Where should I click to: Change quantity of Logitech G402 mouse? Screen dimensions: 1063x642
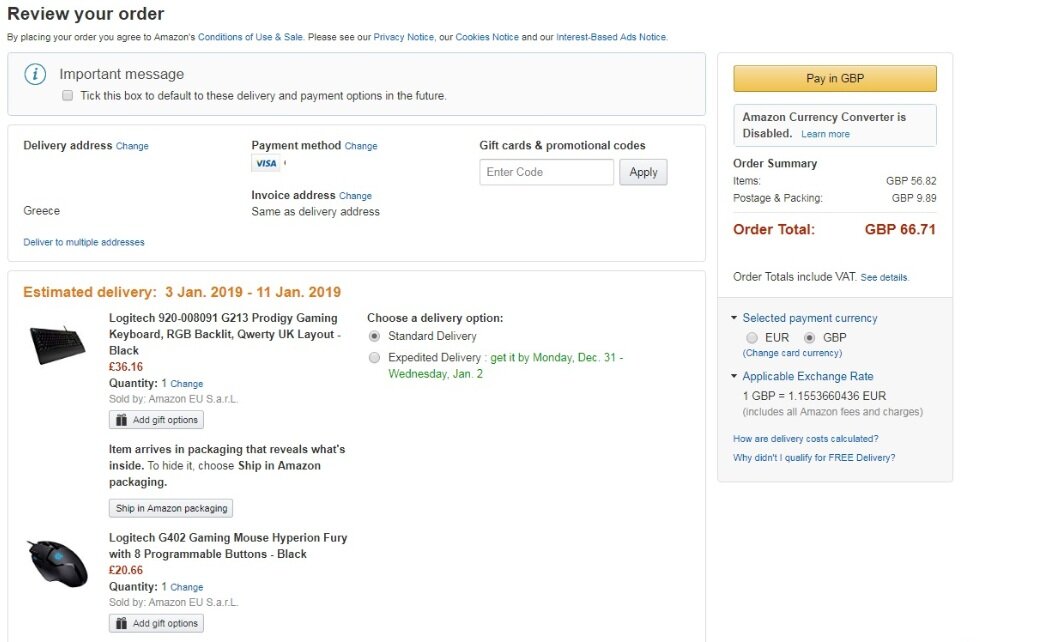[x=186, y=587]
